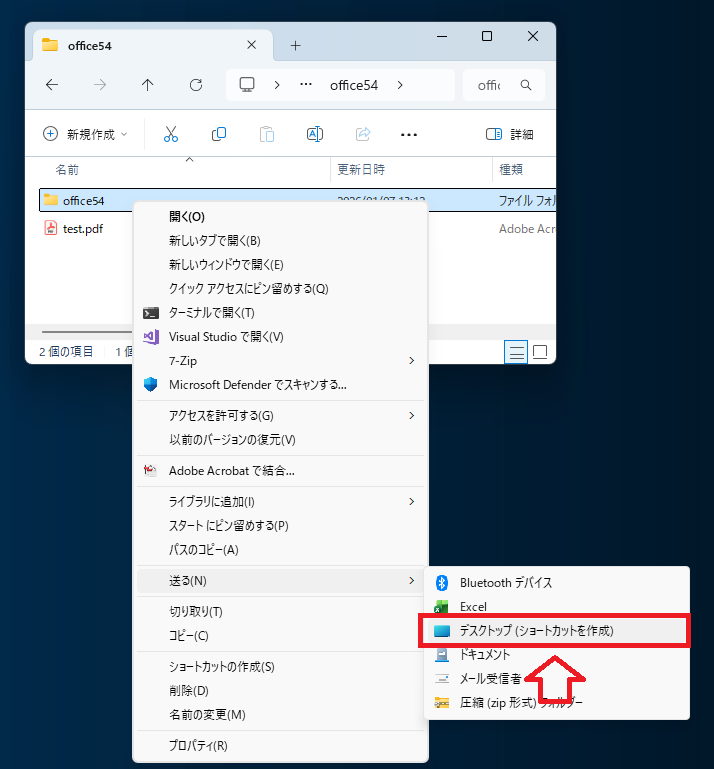Click the Rename icon in toolbar
714x769 pixels.
coord(315,134)
